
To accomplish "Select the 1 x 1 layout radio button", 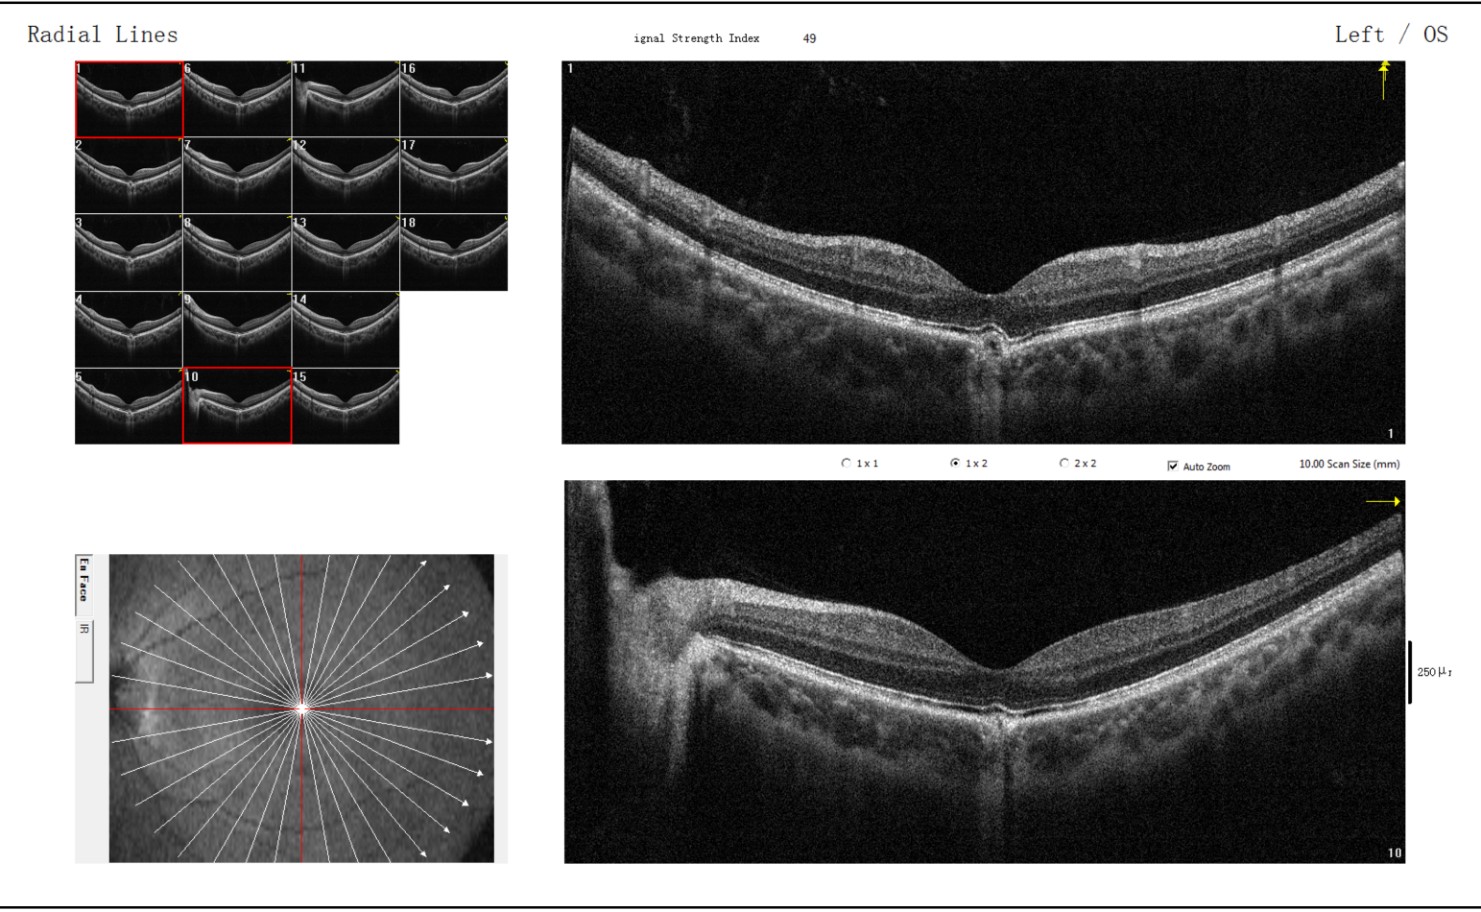I will (846, 464).
